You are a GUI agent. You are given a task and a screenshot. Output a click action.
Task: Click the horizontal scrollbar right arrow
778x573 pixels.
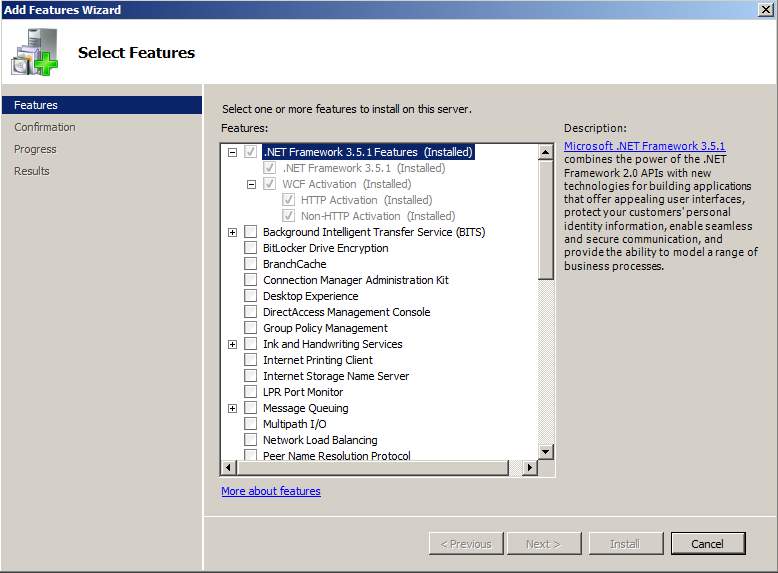pyautogui.click(x=530, y=468)
